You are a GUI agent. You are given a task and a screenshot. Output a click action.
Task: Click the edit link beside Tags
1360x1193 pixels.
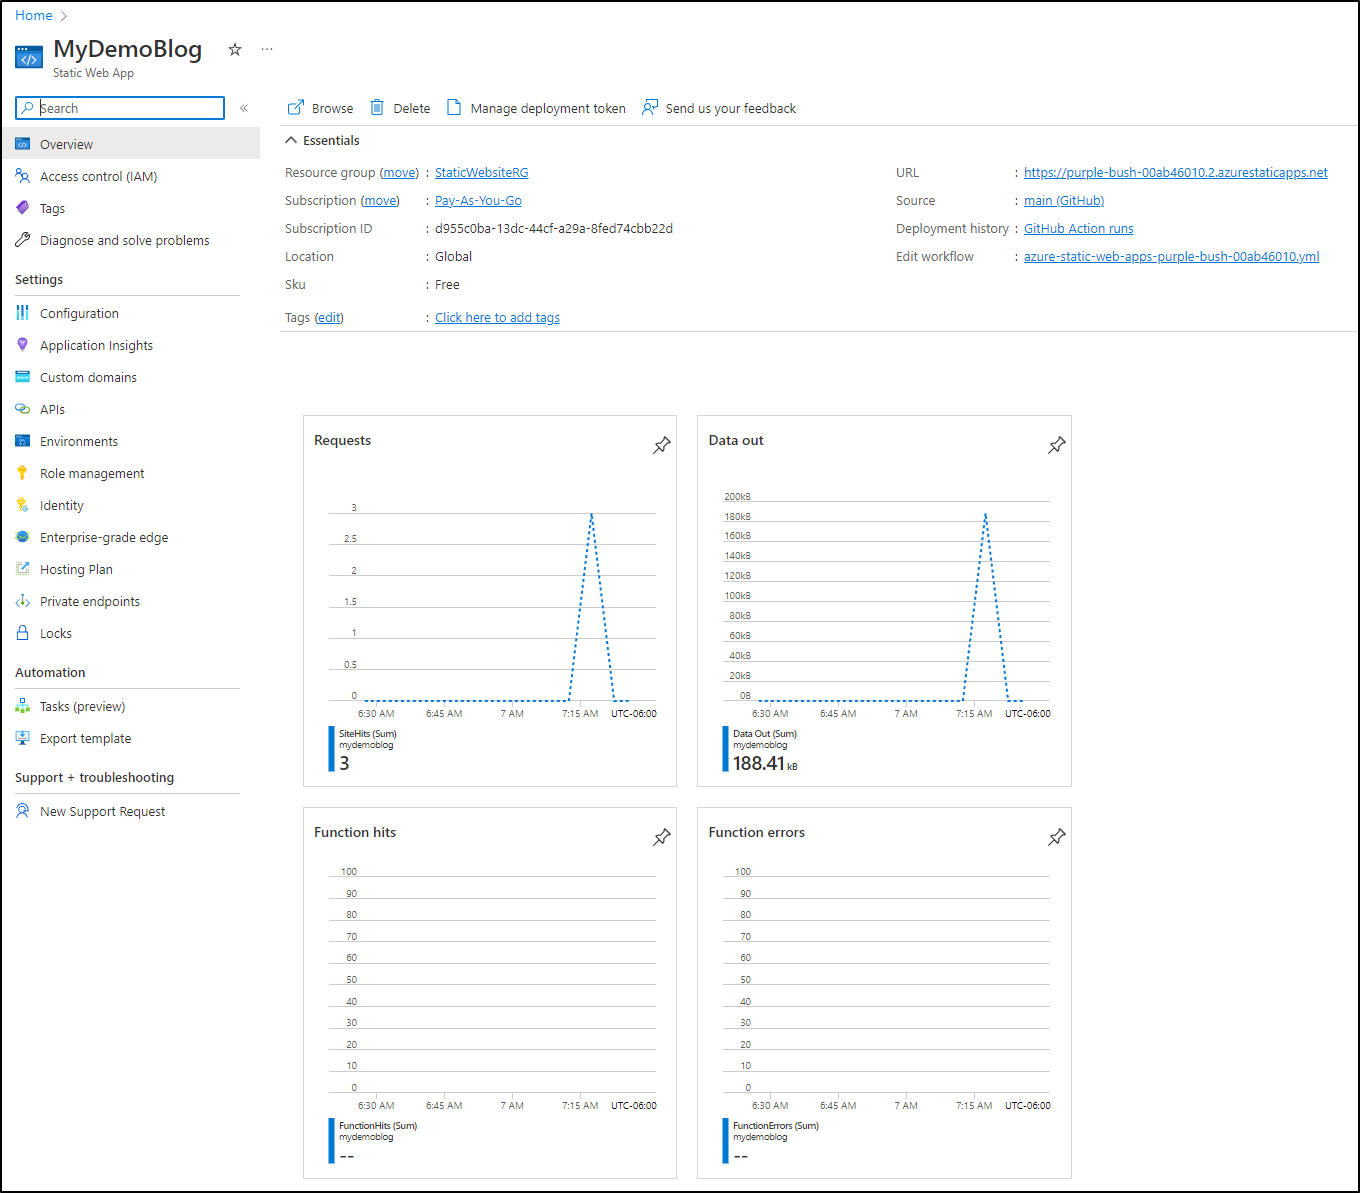tap(329, 318)
